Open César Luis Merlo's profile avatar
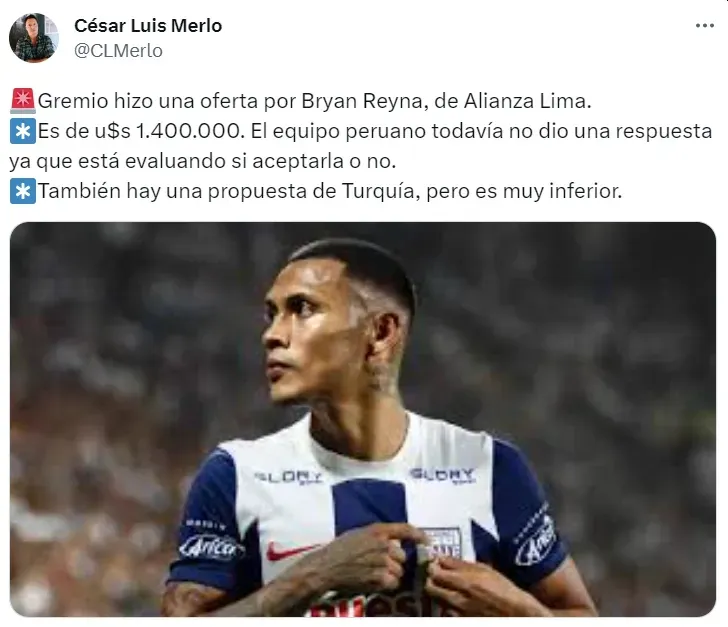 (x=34, y=38)
